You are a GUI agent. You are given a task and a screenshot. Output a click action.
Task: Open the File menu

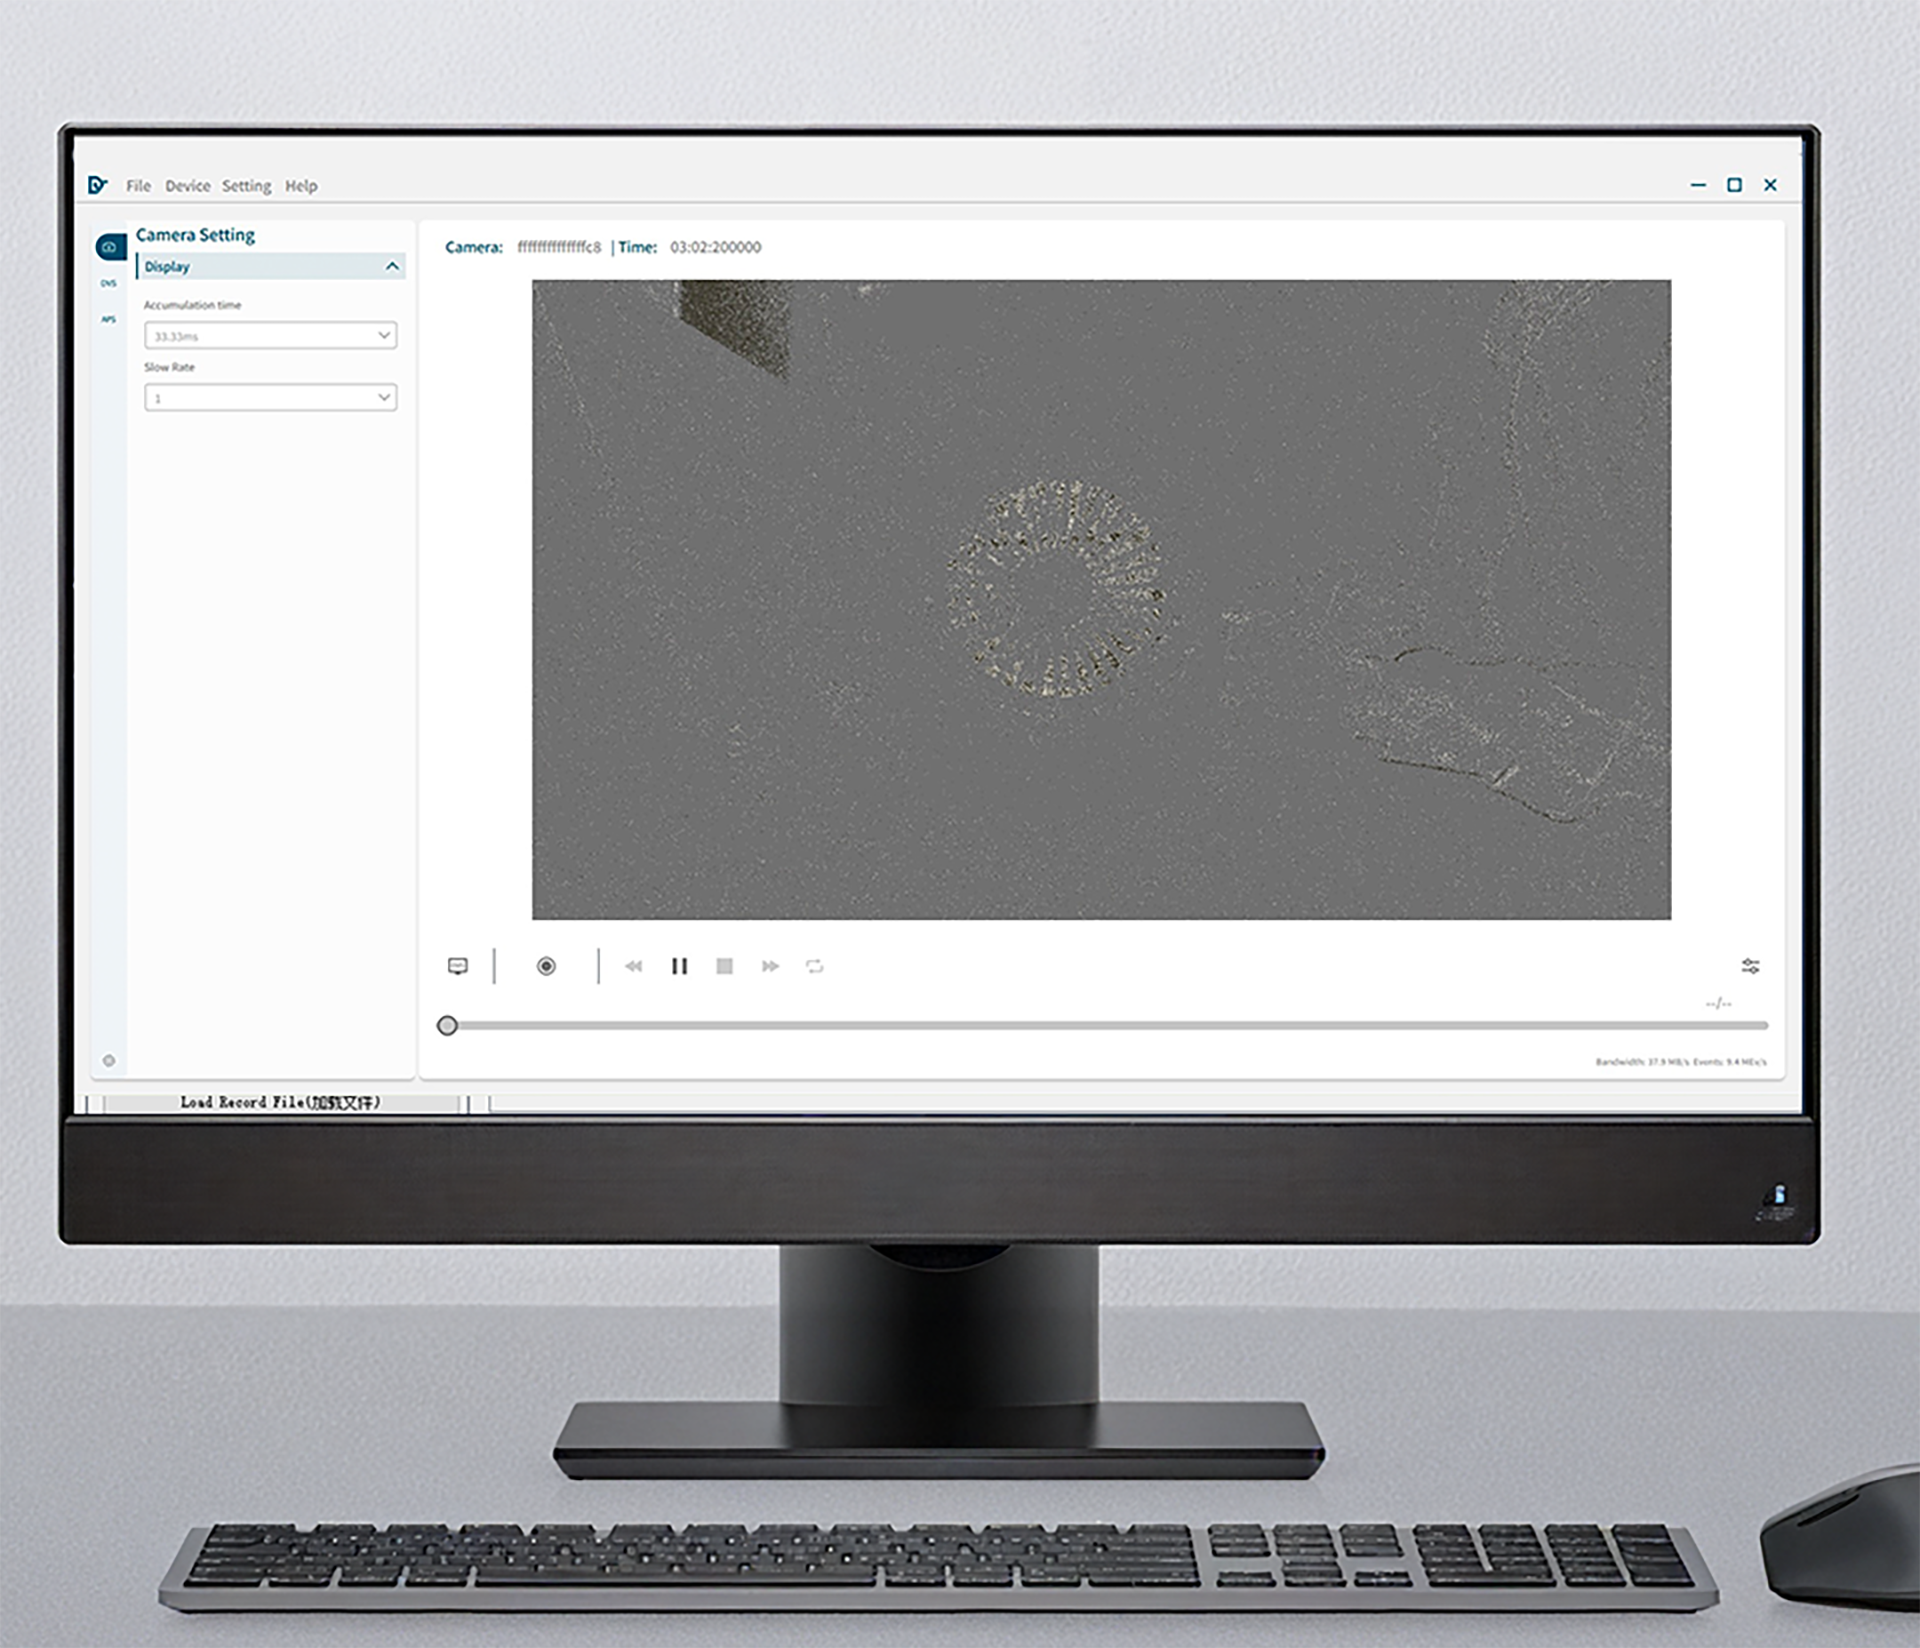coord(138,186)
